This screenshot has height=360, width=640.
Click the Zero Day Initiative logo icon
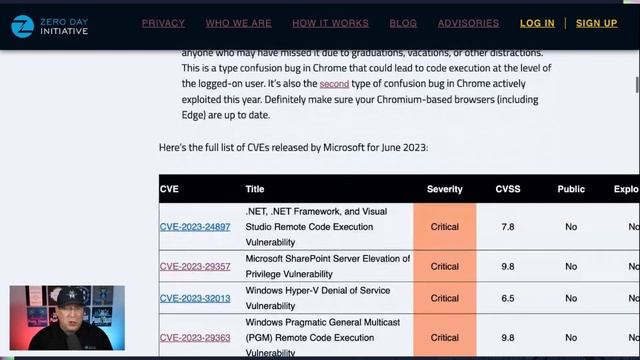(x=22, y=27)
